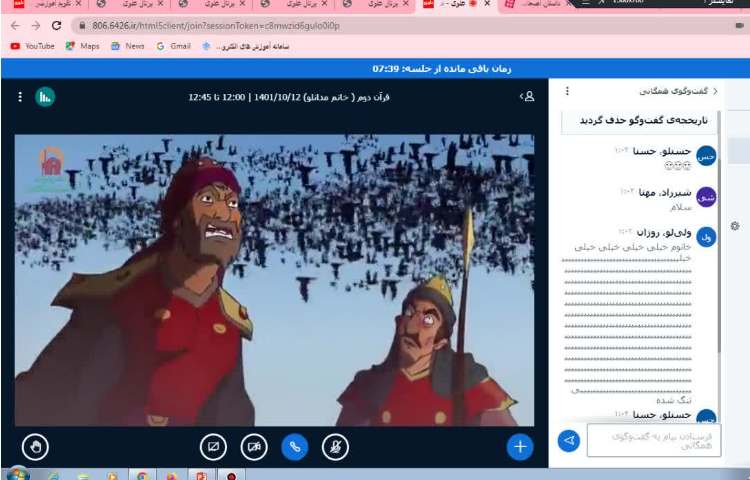Open the Gmail bookmark
750x480 pixels.
[x=174, y=46]
